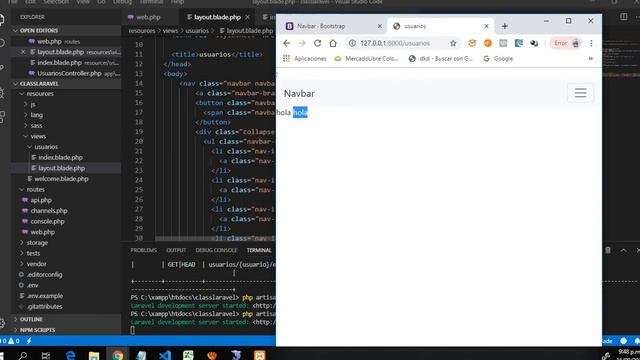The height and width of the screenshot is (360, 640).
Task: Open the Chrome three-dot menu
Action: click(x=591, y=43)
